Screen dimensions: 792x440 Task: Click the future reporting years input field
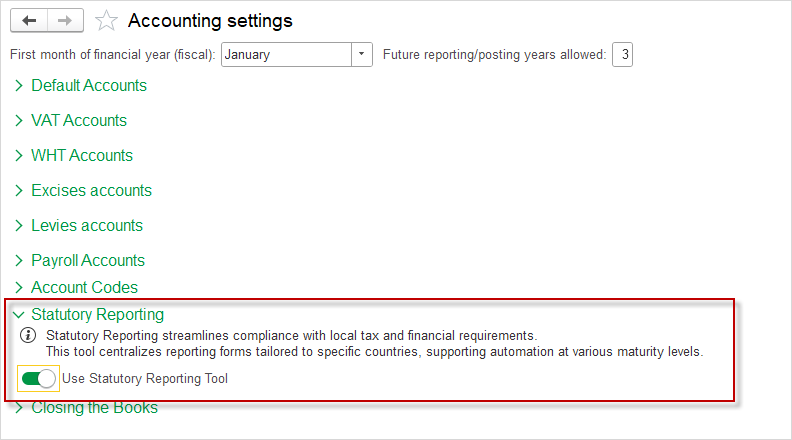tap(622, 55)
